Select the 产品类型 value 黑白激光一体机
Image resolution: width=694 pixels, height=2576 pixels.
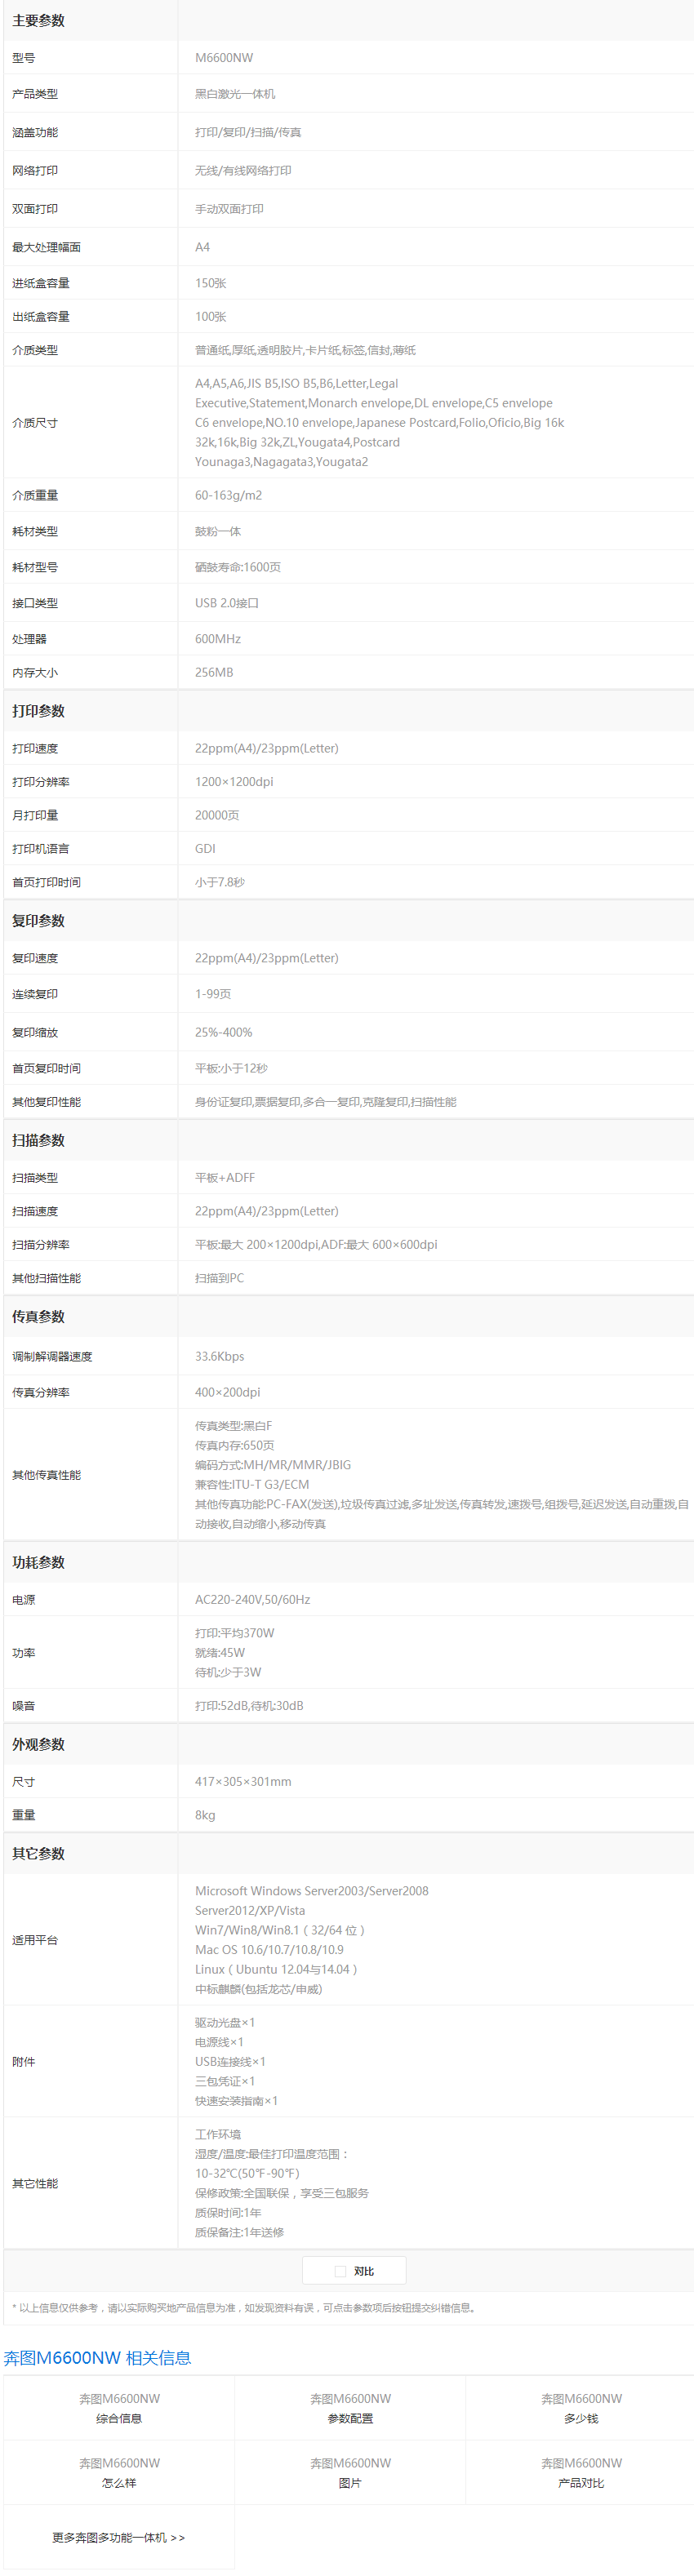235,94
